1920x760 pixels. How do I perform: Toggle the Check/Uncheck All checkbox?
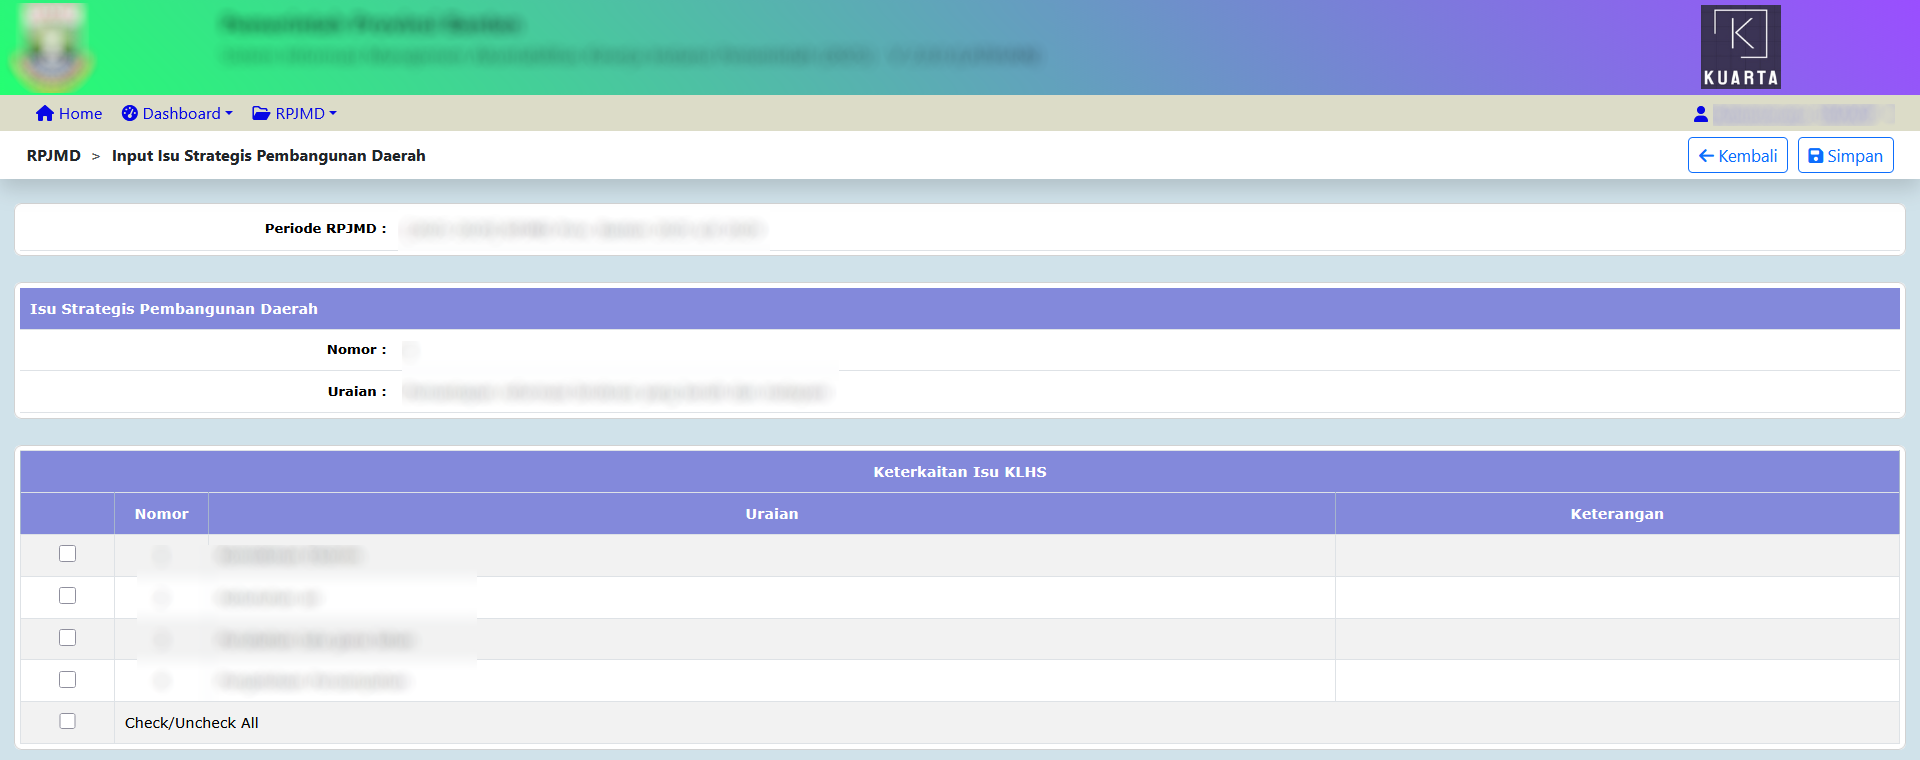(68, 721)
